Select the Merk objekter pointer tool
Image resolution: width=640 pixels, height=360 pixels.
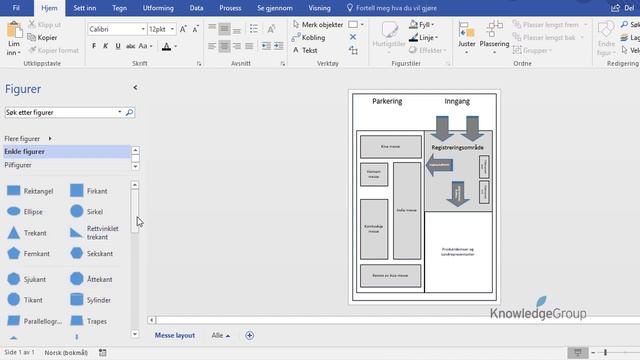click(318, 25)
